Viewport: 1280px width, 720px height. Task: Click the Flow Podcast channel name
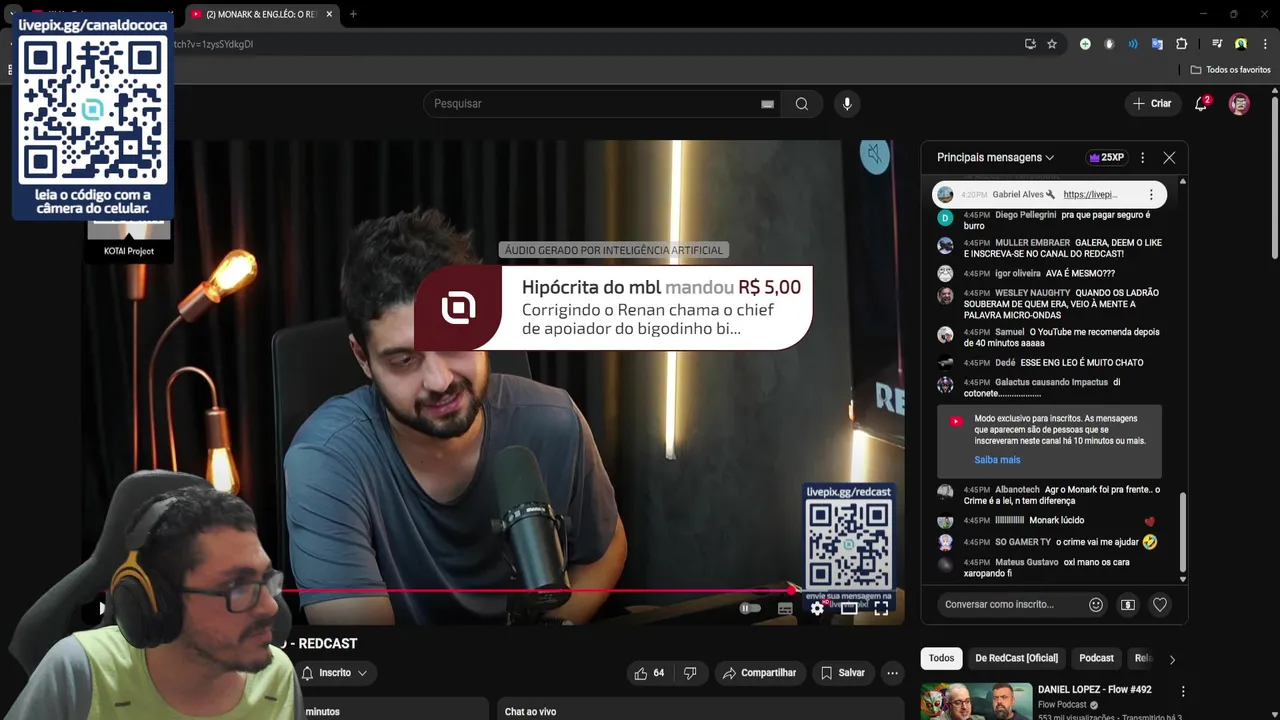[1062, 705]
